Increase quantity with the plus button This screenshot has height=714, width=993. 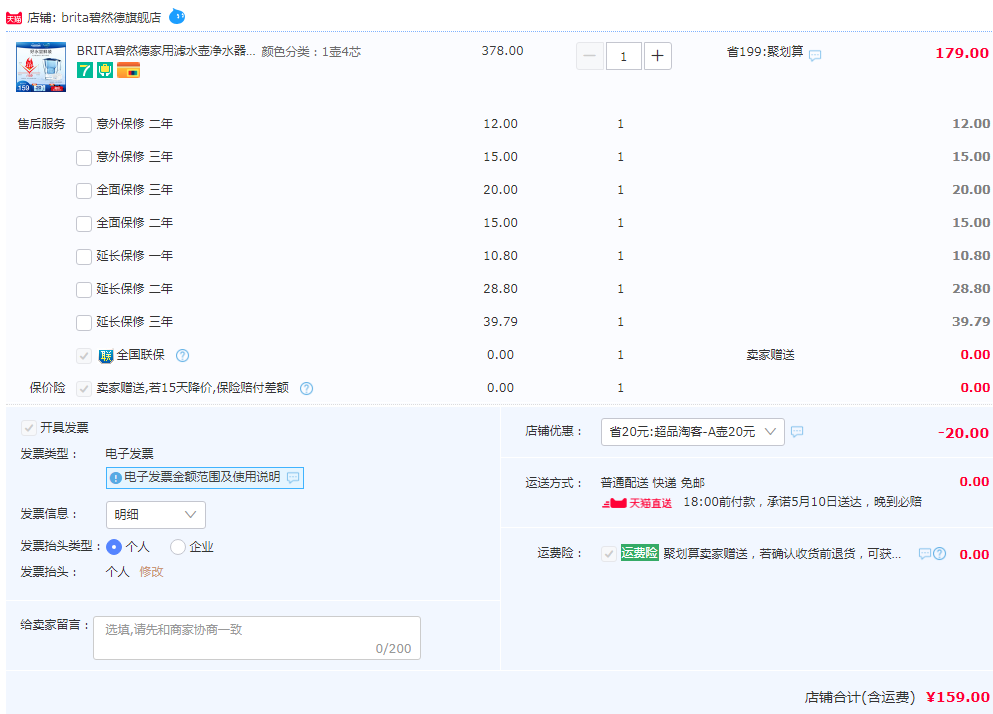click(x=658, y=56)
